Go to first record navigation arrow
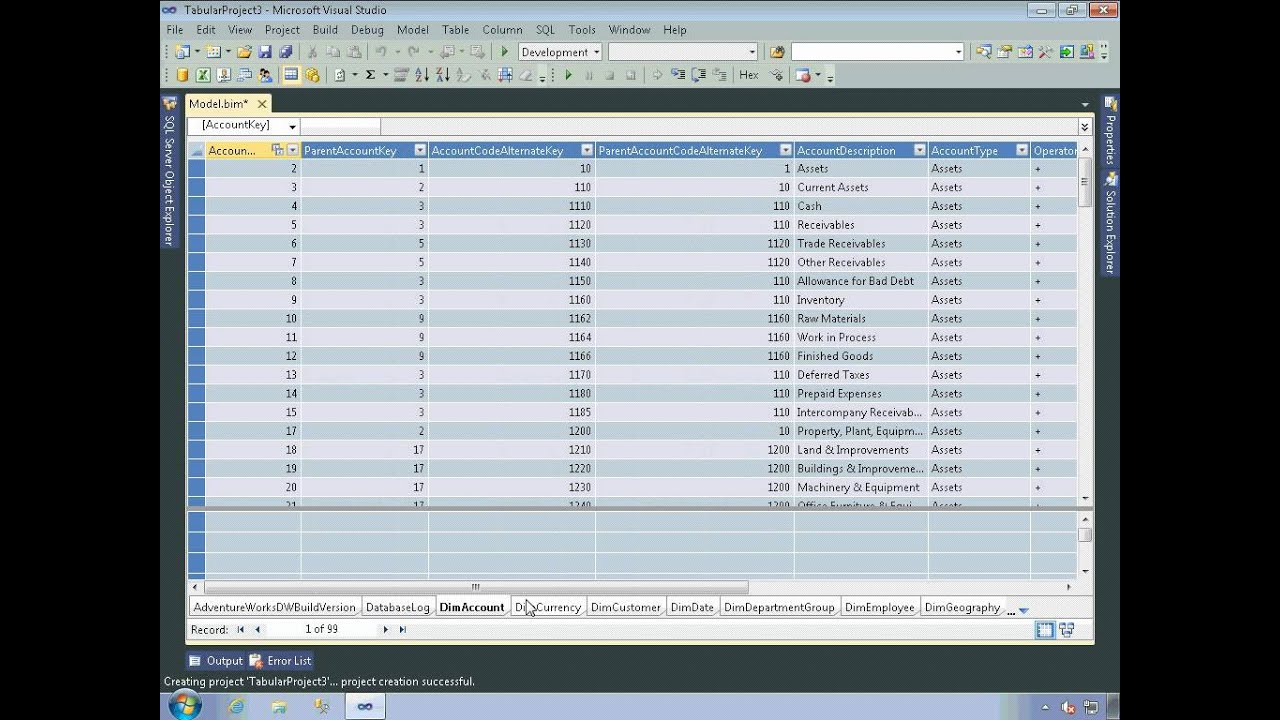 [241, 630]
